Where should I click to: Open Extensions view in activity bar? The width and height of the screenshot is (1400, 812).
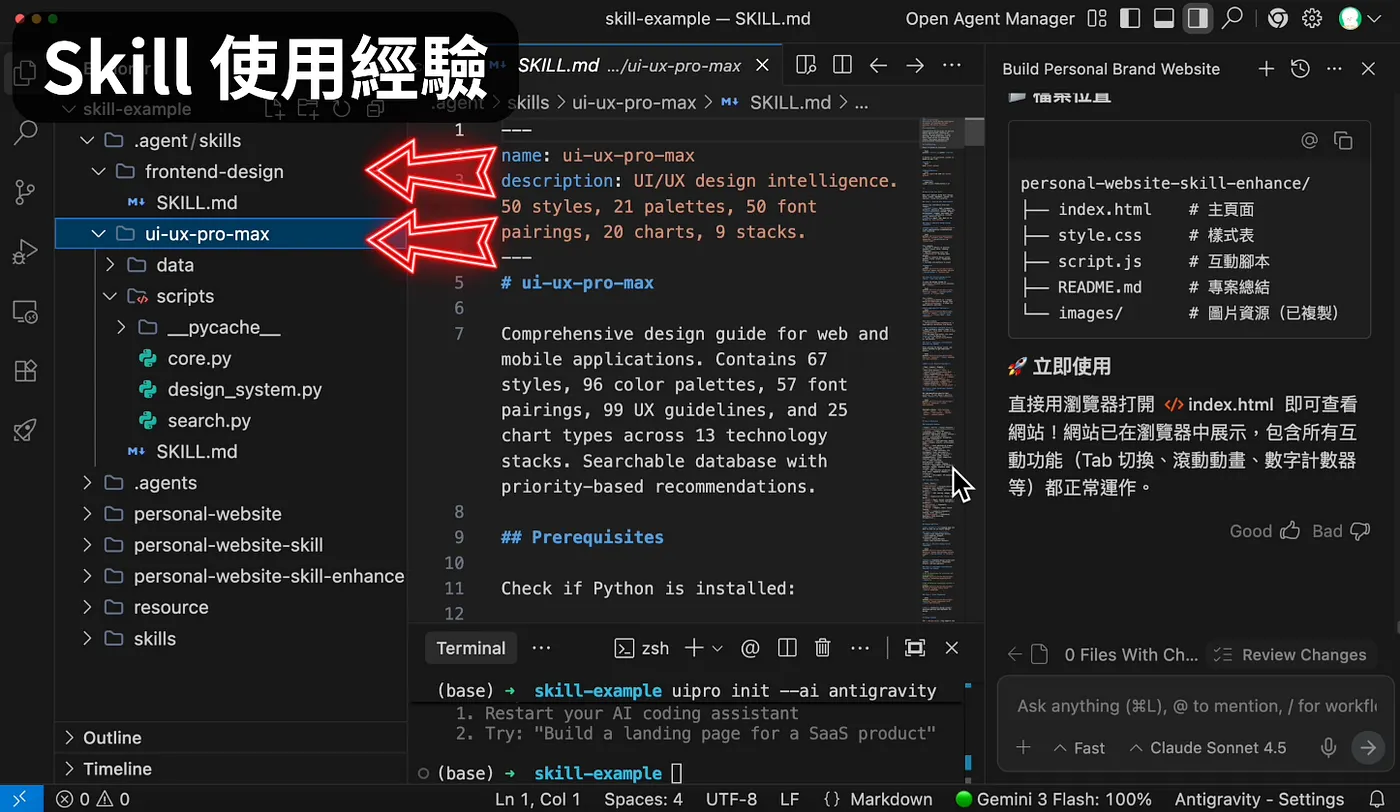26,371
